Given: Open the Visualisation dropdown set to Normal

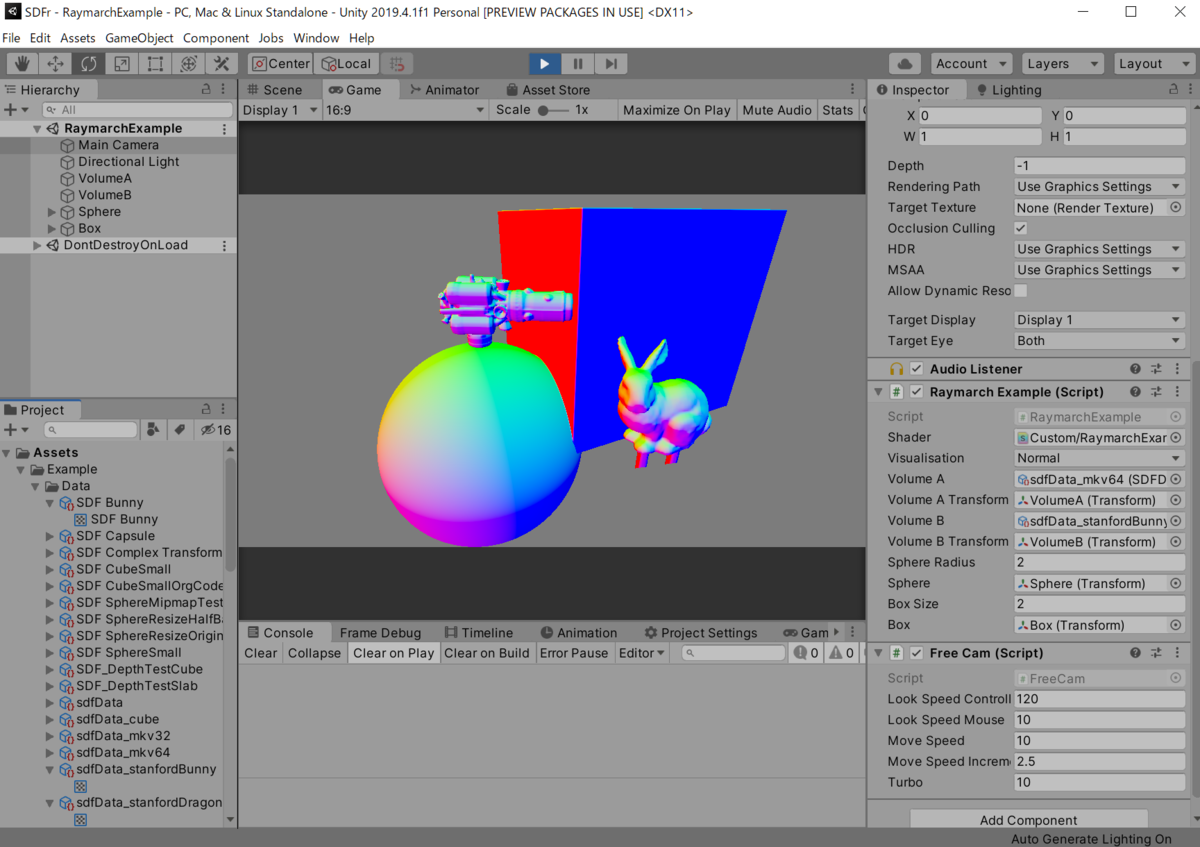Looking at the screenshot, I should click(x=1098, y=457).
